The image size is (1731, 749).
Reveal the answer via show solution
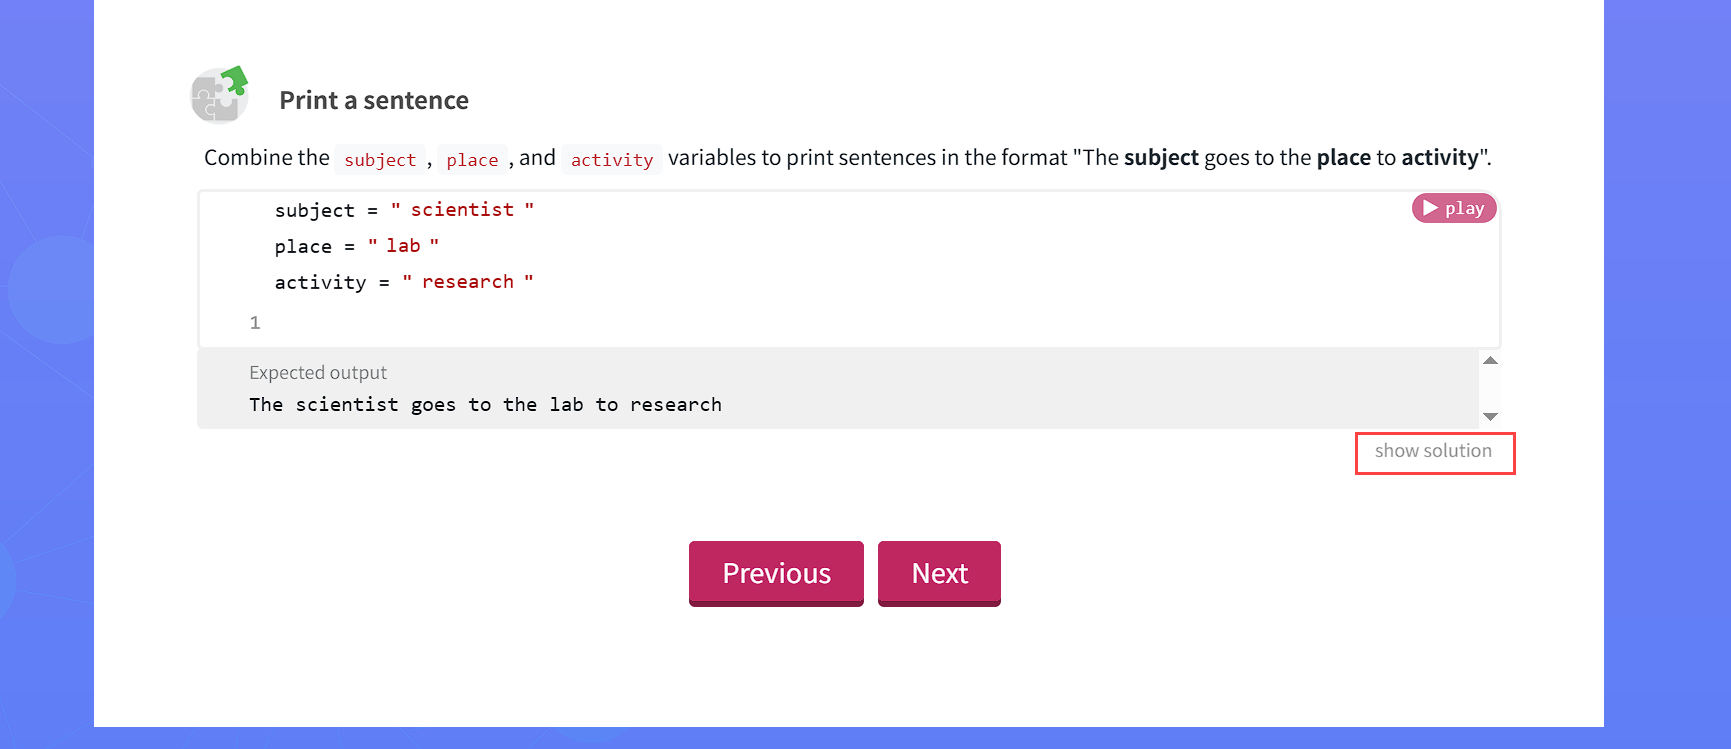[x=1434, y=452]
